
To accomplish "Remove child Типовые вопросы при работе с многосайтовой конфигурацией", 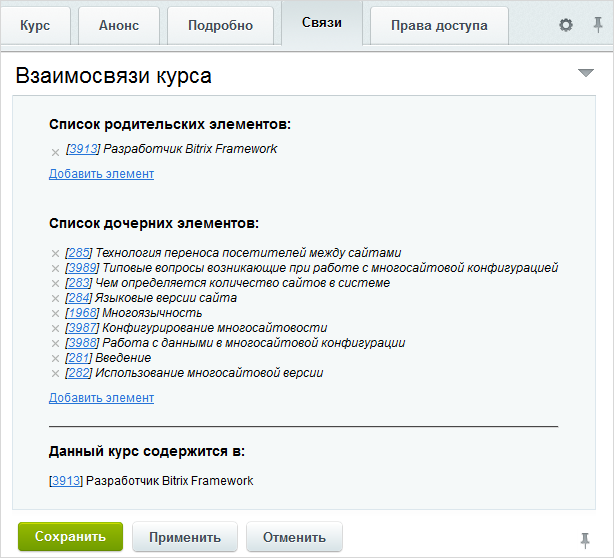I will (55, 269).
